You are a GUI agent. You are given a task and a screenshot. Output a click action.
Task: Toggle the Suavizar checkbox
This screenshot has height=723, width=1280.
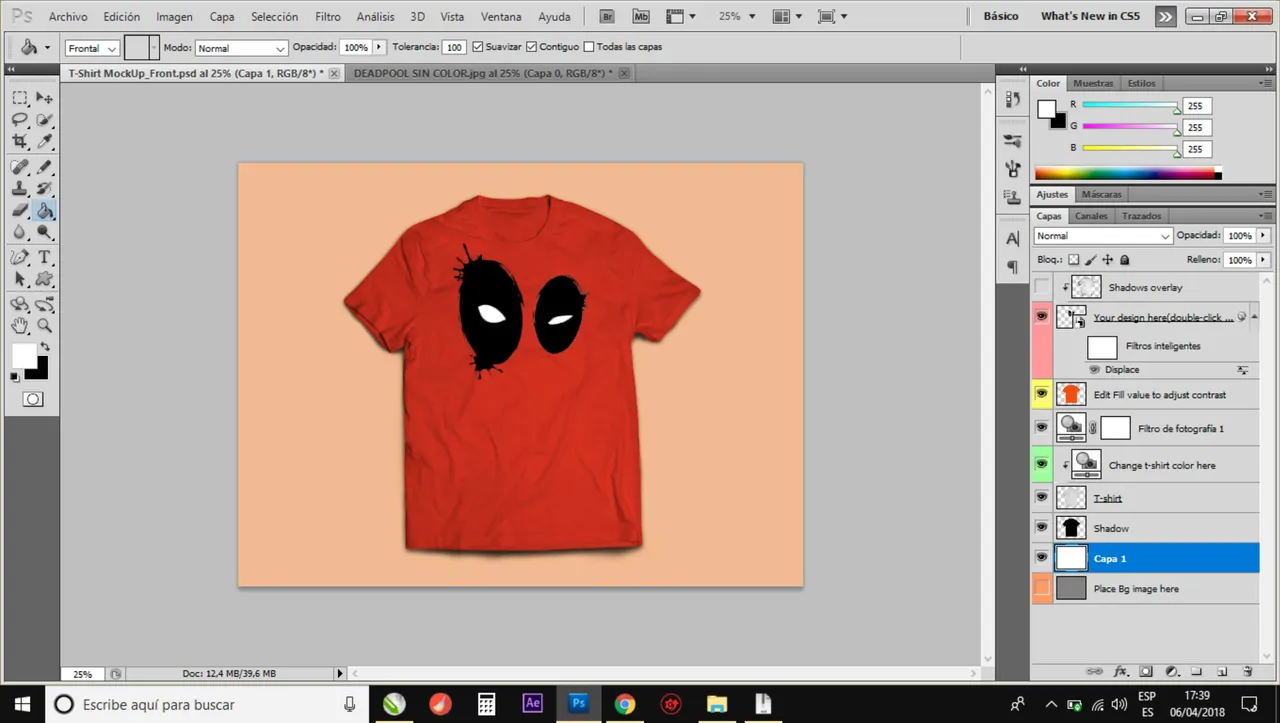[x=477, y=47]
